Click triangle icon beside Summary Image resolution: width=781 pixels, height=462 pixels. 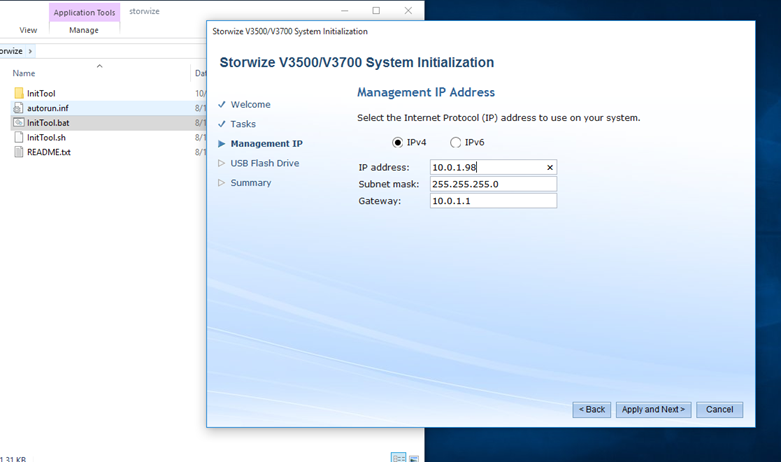coord(222,183)
